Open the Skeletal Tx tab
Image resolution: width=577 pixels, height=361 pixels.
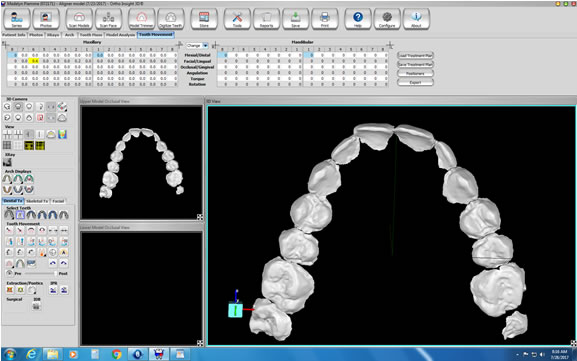(37, 201)
